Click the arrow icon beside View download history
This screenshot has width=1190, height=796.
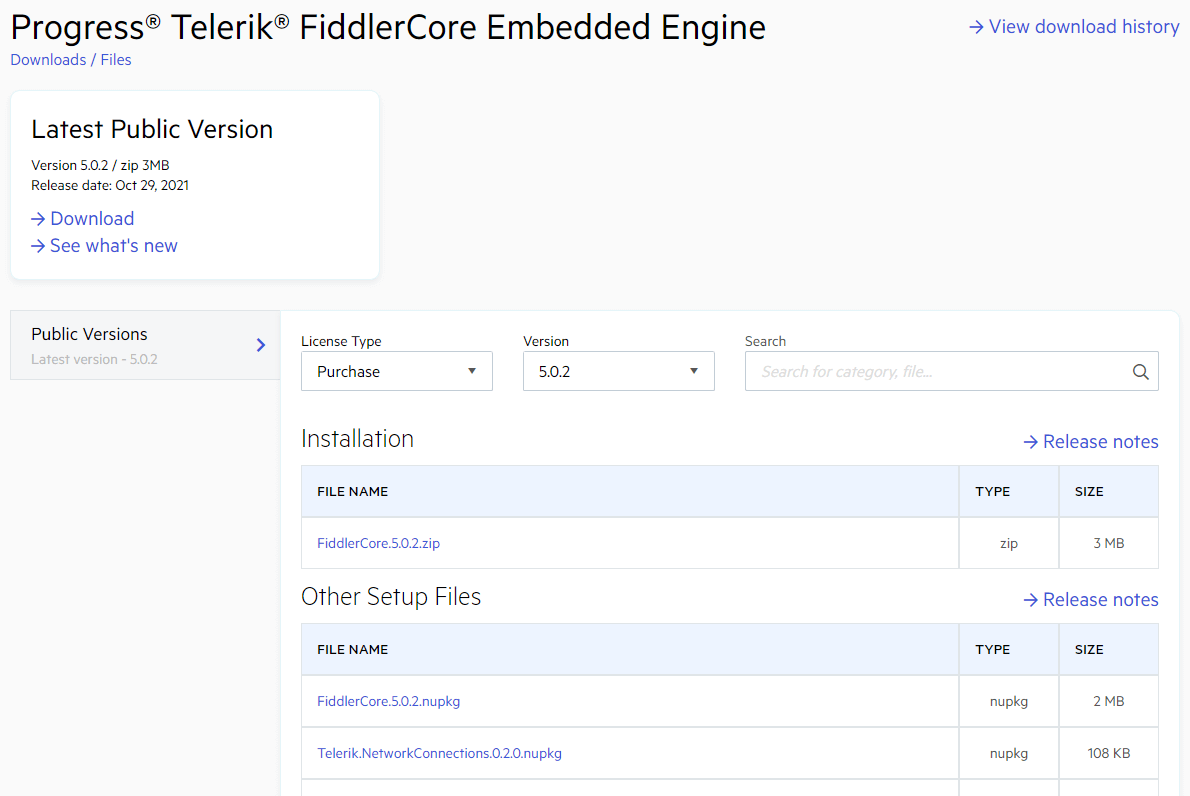(x=974, y=27)
